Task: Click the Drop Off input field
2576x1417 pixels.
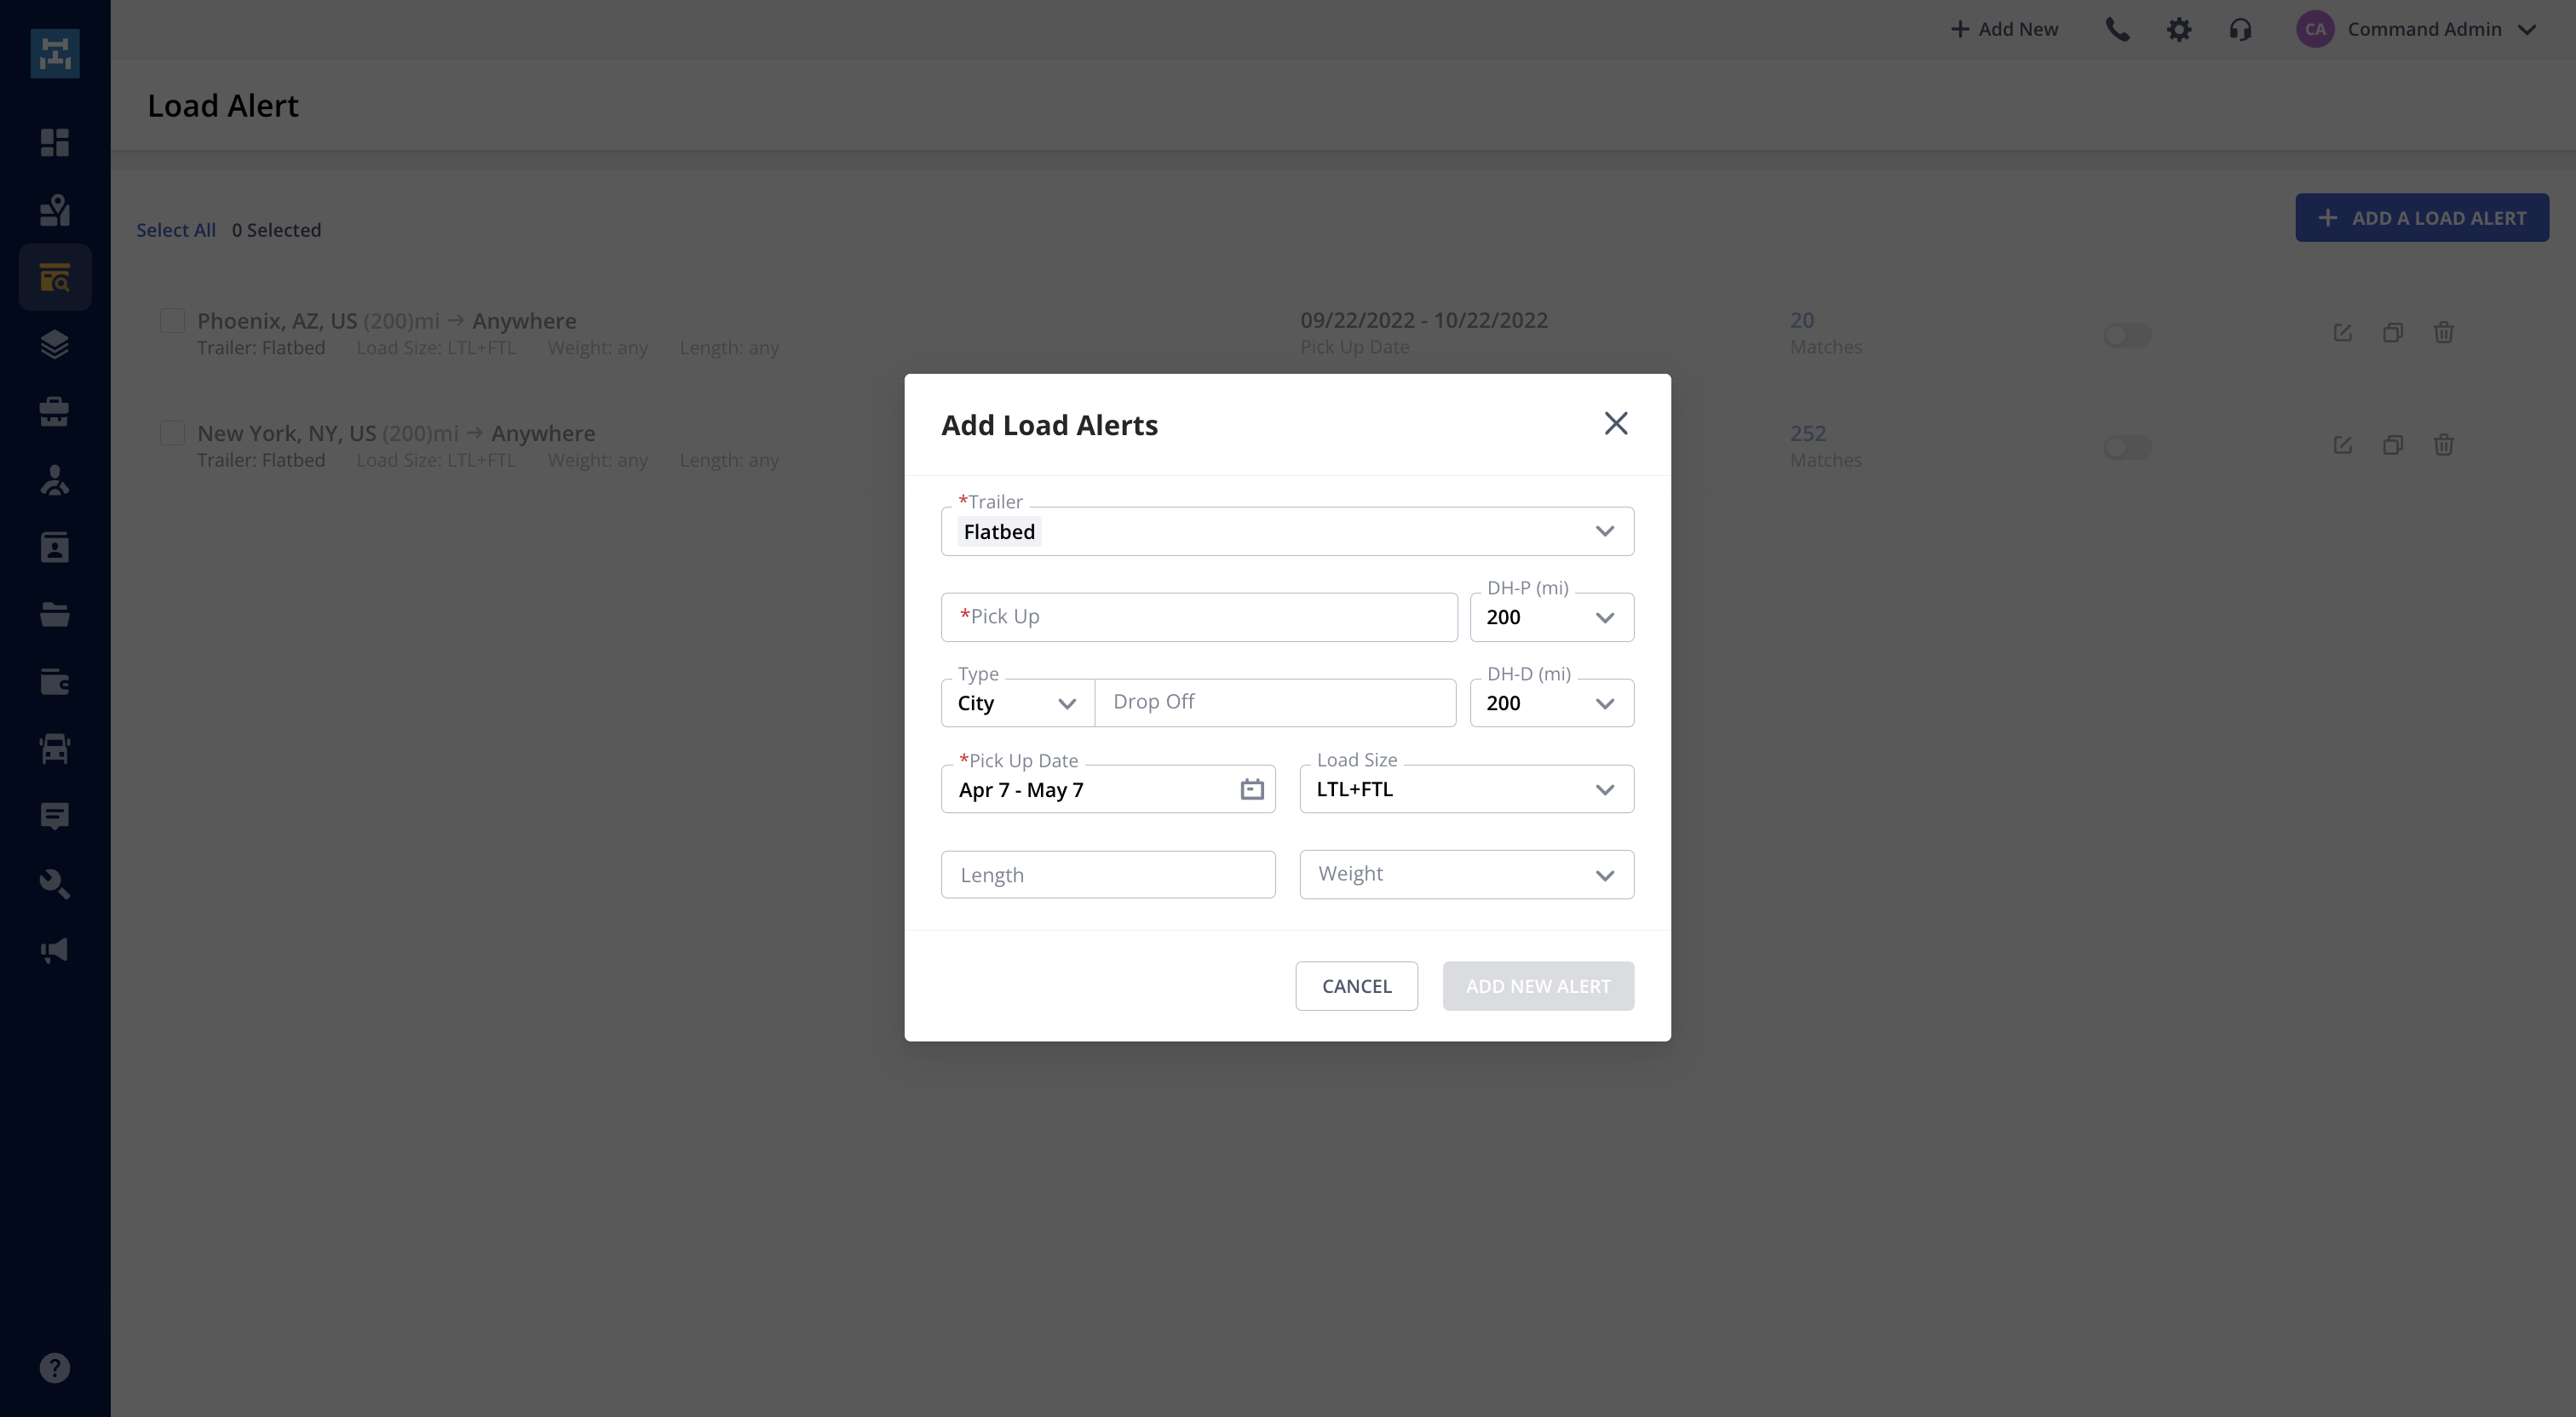Action: pos(1275,703)
